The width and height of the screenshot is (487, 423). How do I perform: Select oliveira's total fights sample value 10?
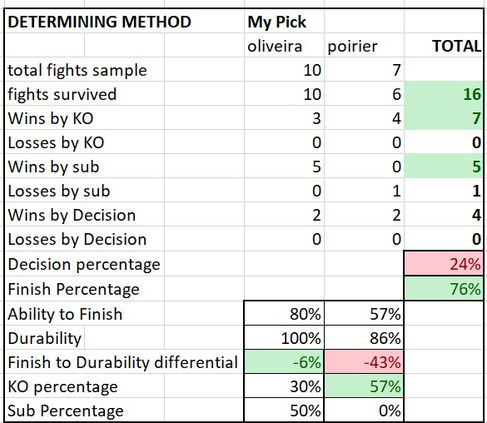pos(284,69)
